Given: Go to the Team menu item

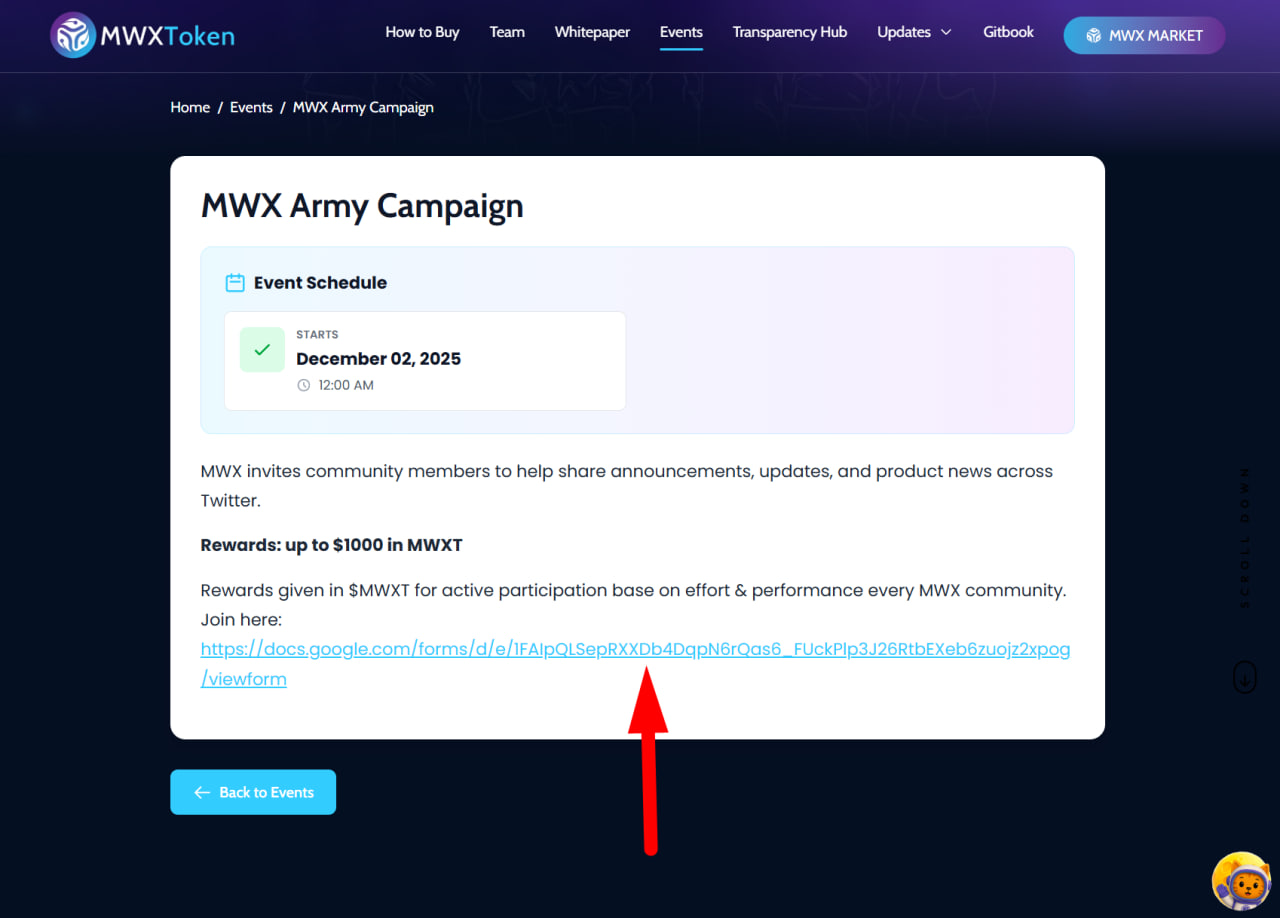Looking at the screenshot, I should click(507, 32).
